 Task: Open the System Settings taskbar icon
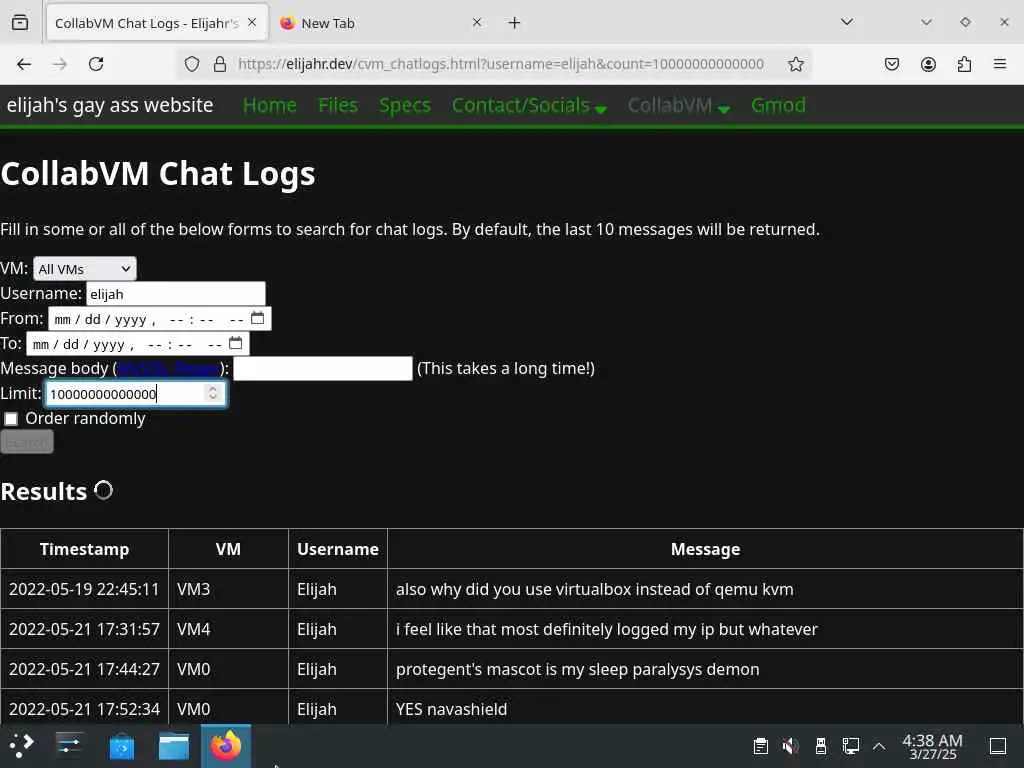point(69,746)
